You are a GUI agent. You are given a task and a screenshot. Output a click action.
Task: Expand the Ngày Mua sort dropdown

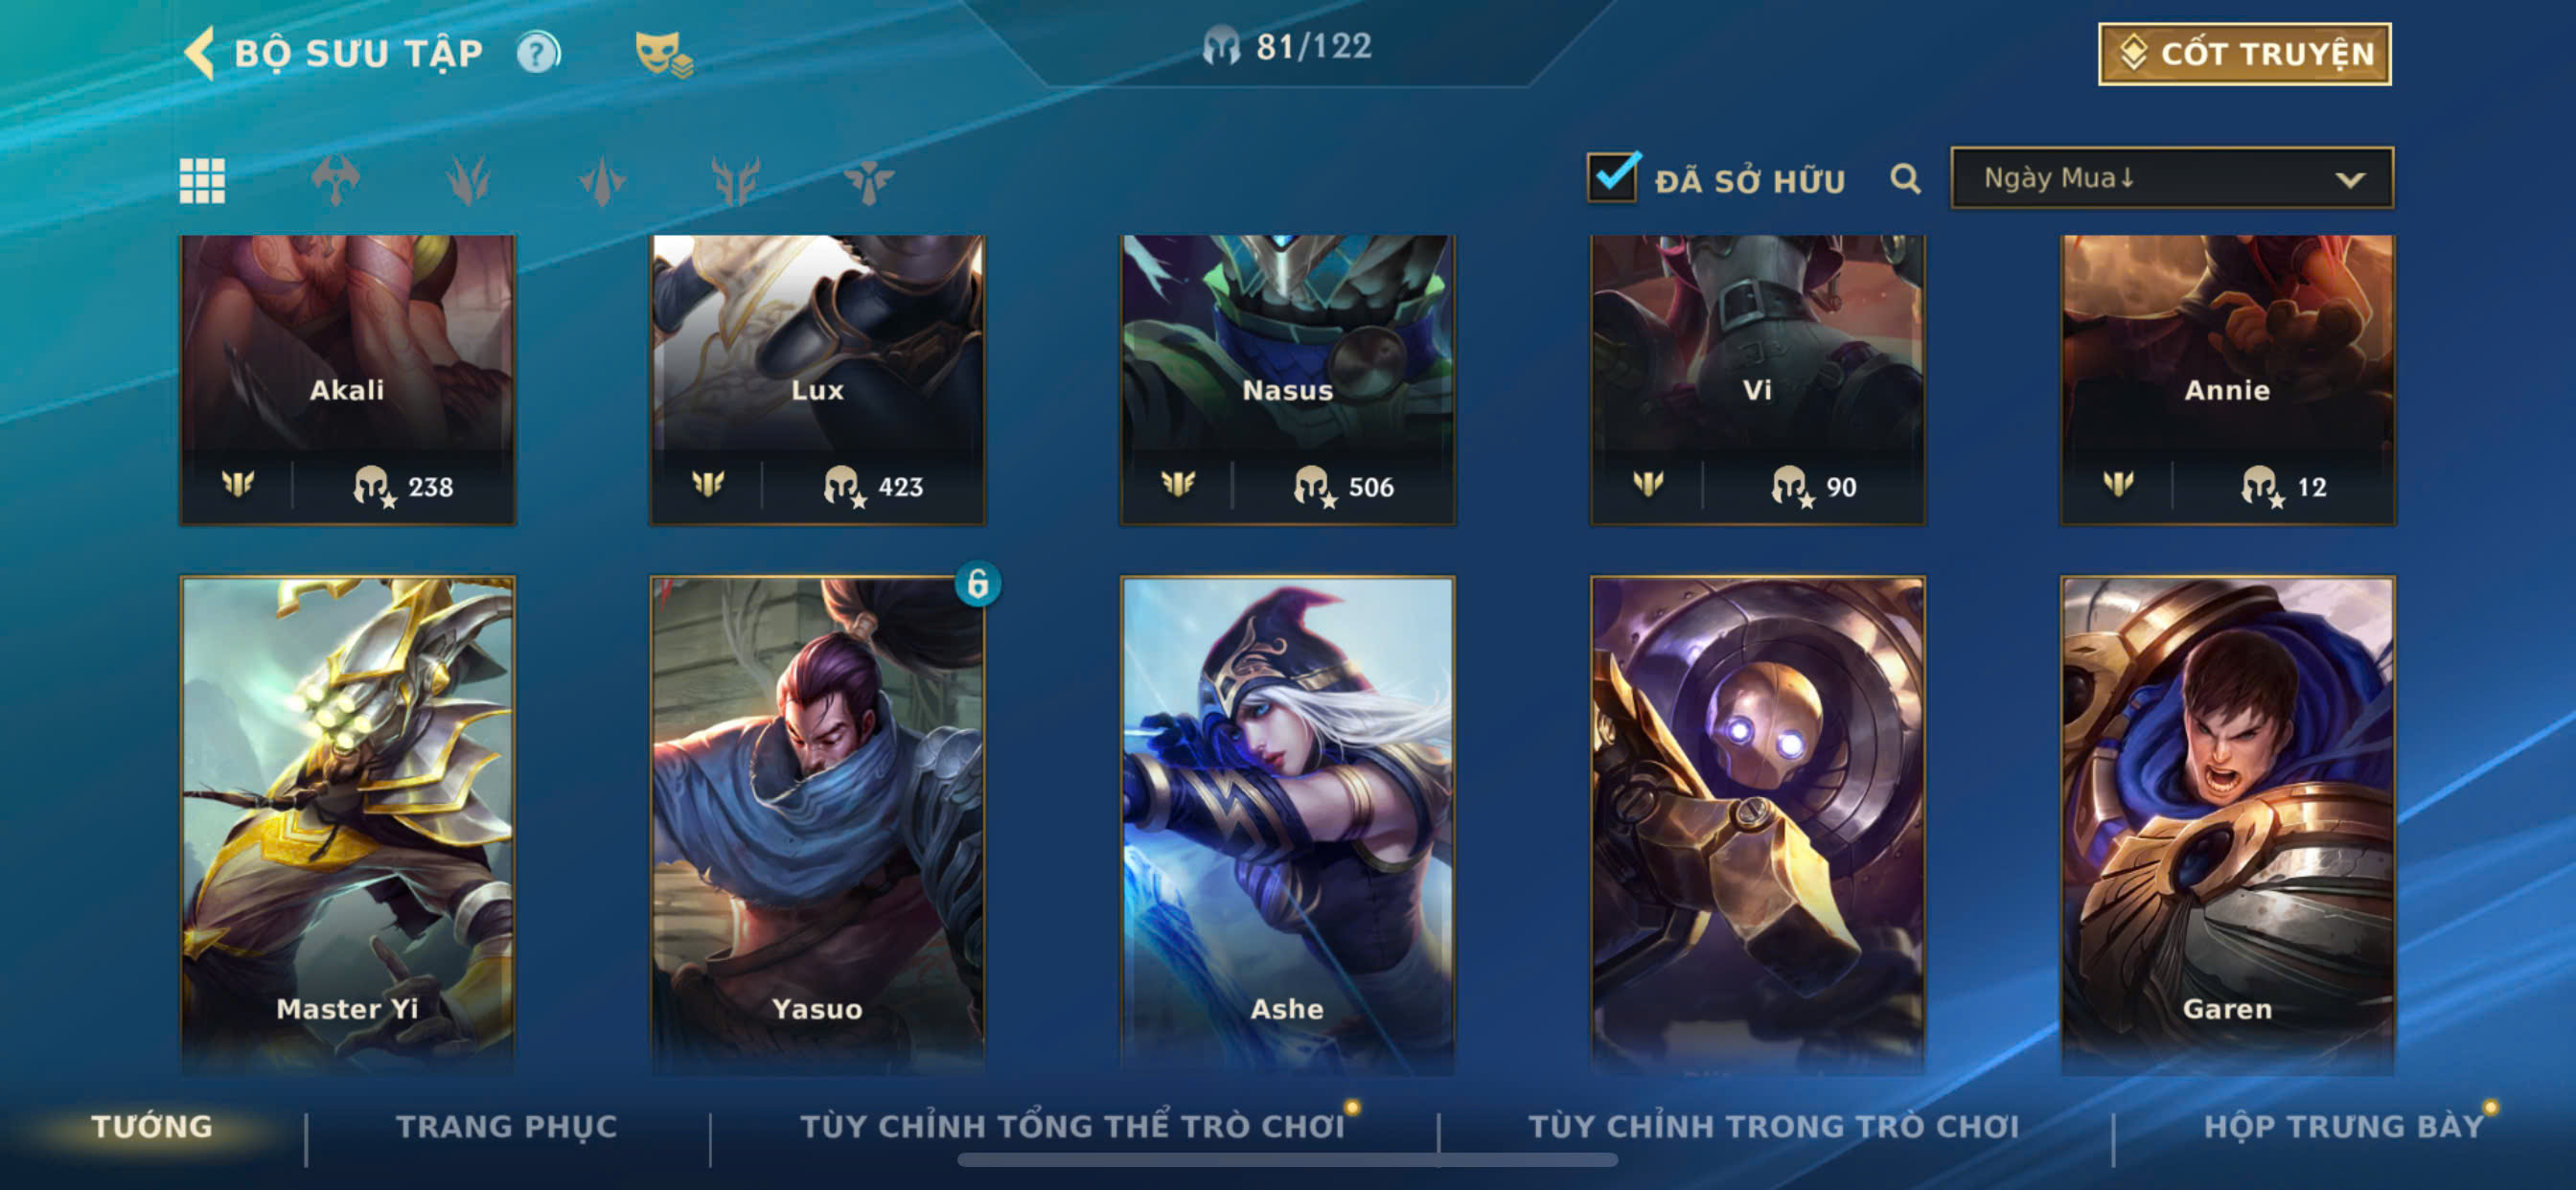pos(2171,178)
